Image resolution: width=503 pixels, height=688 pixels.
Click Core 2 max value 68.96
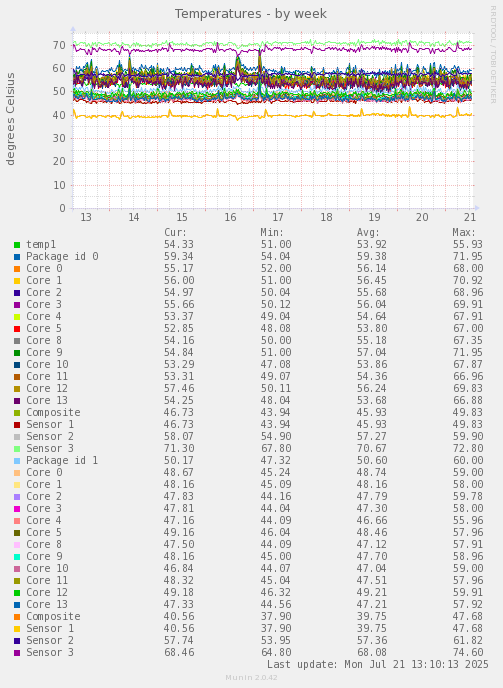point(468,292)
